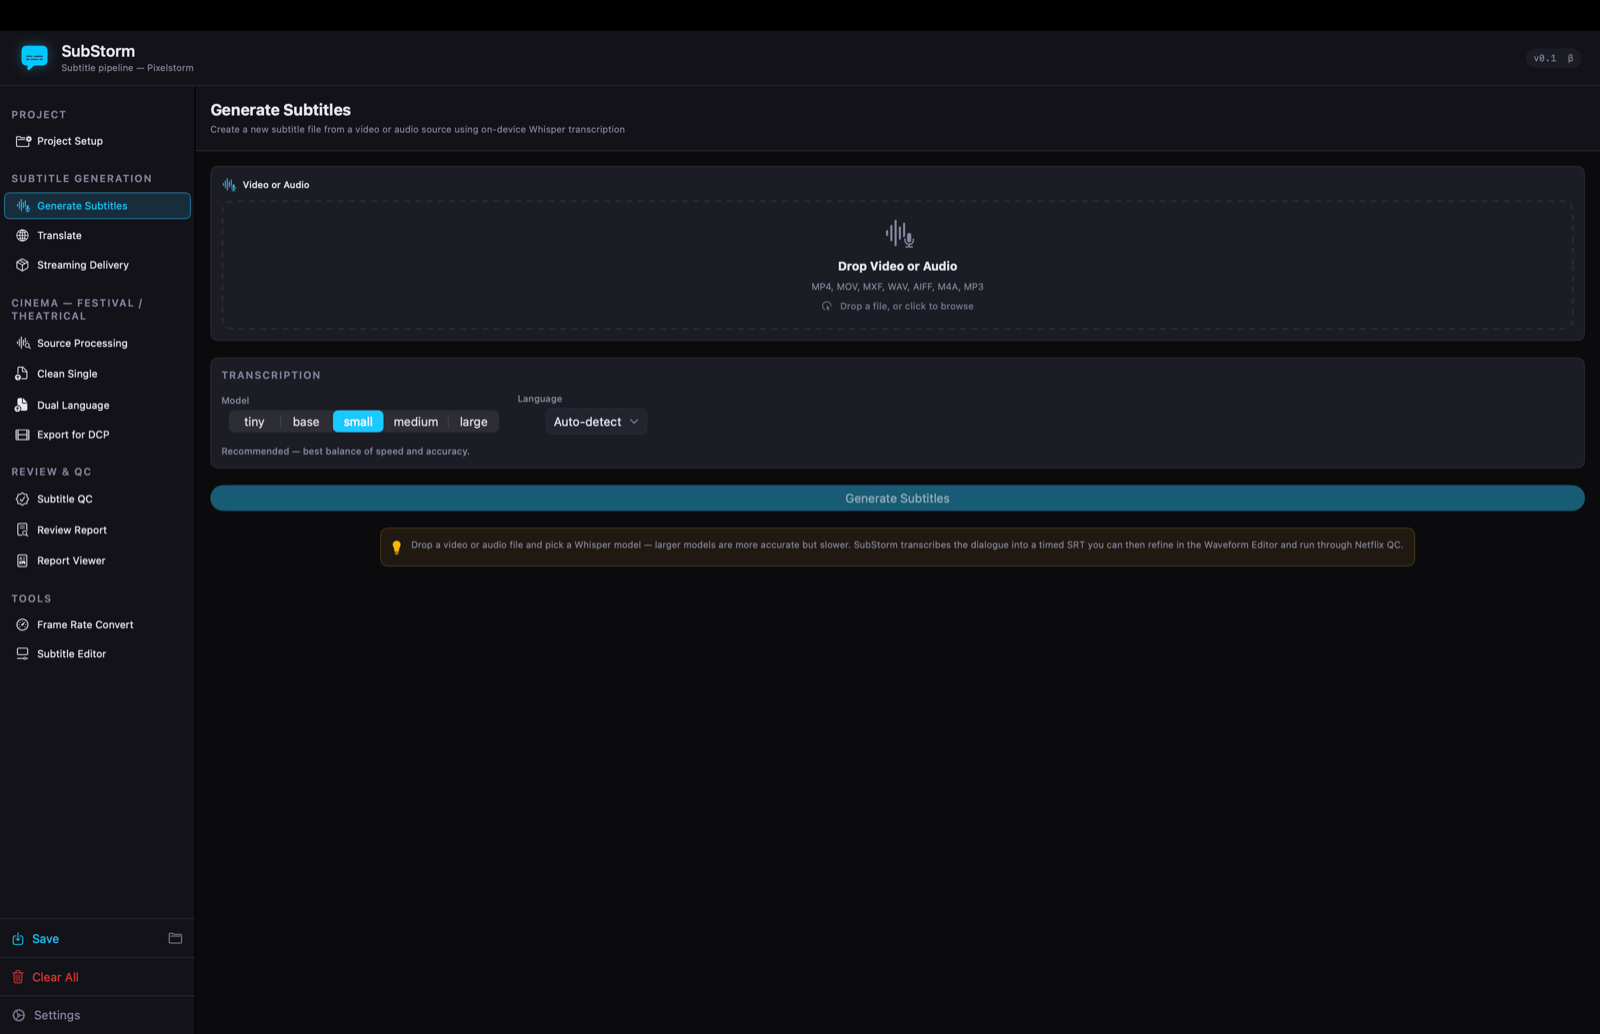Viewport: 1600px width, 1034px height.
Task: Open Subtitle Editor tool
Action: [x=97, y=654]
